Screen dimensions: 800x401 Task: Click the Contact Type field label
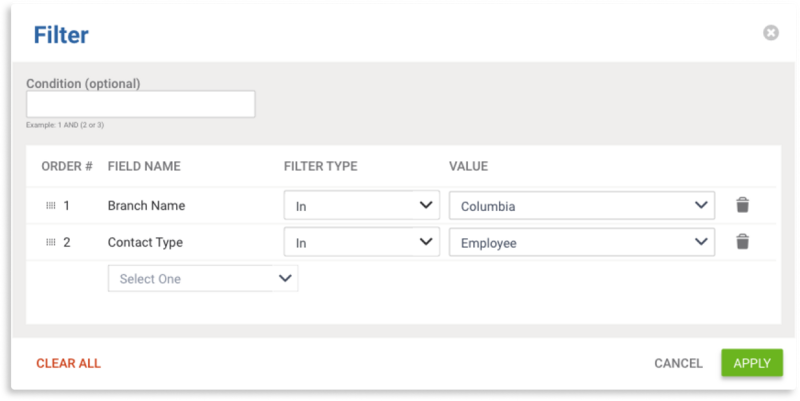(145, 242)
